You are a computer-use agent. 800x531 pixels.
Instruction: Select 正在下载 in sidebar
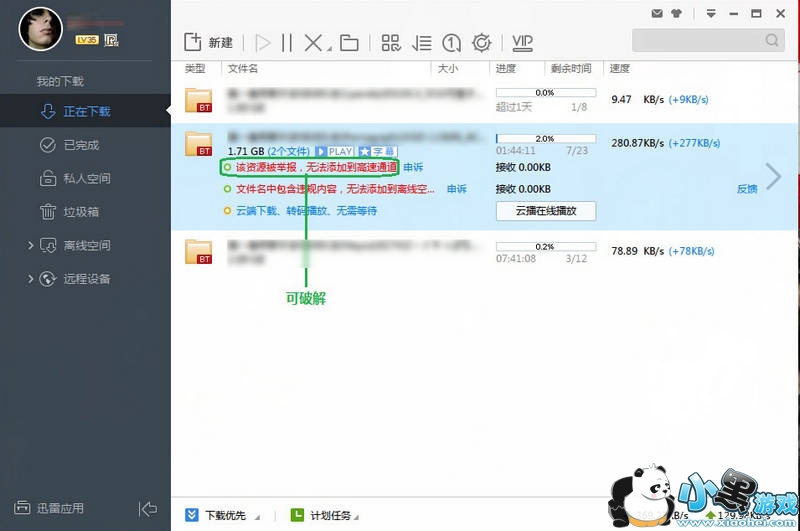pyautogui.click(x=85, y=111)
